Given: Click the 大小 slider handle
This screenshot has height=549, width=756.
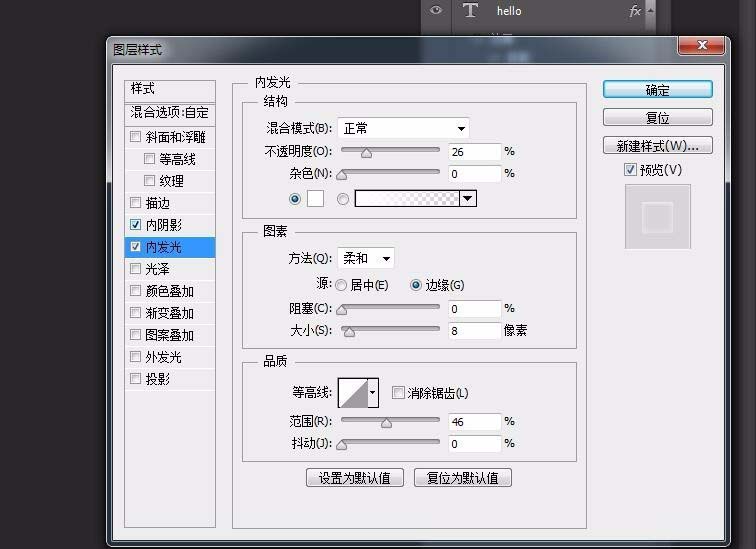Looking at the screenshot, I should pyautogui.click(x=350, y=332).
